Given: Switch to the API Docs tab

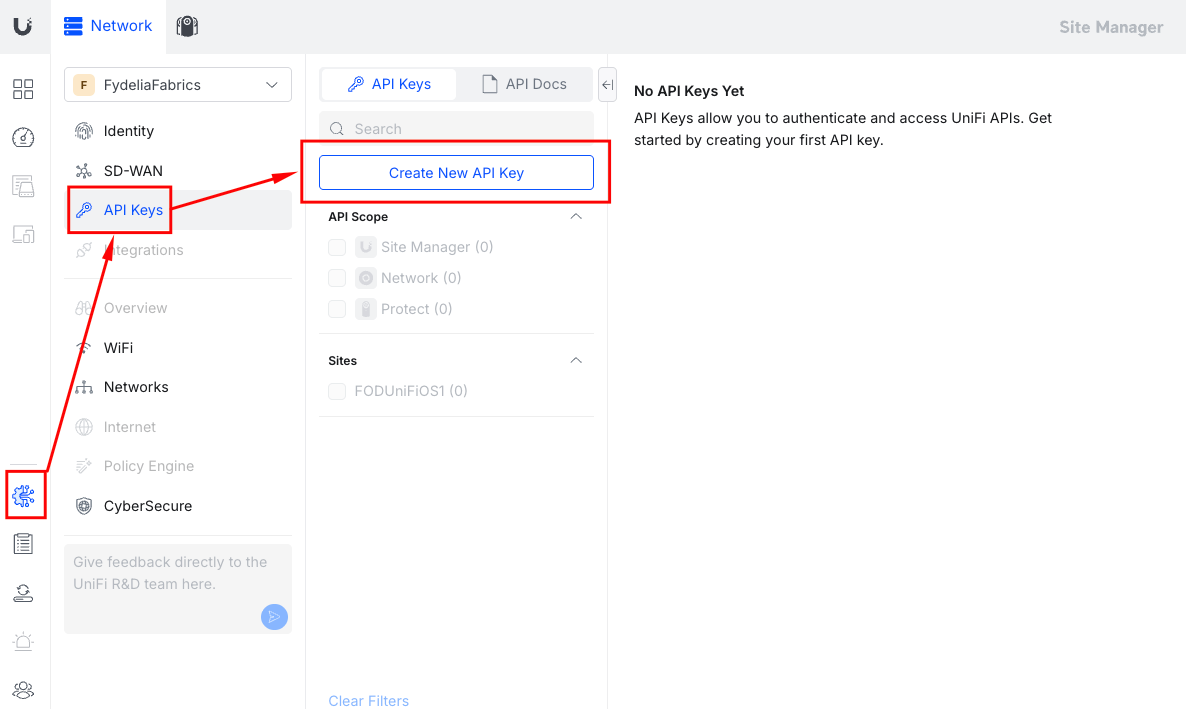Looking at the screenshot, I should click(x=524, y=84).
